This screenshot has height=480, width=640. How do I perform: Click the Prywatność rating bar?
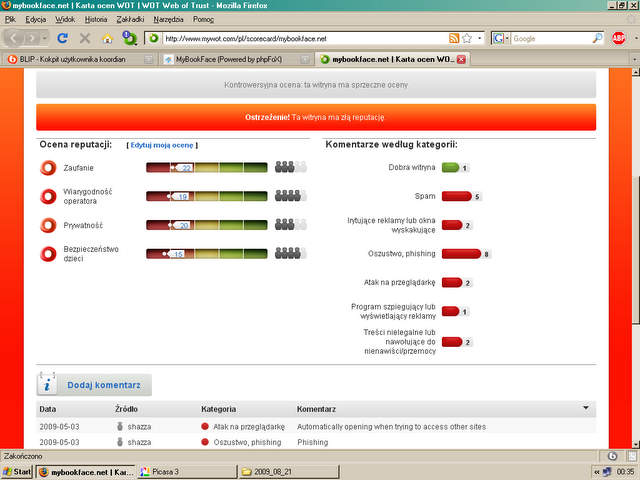click(x=207, y=225)
